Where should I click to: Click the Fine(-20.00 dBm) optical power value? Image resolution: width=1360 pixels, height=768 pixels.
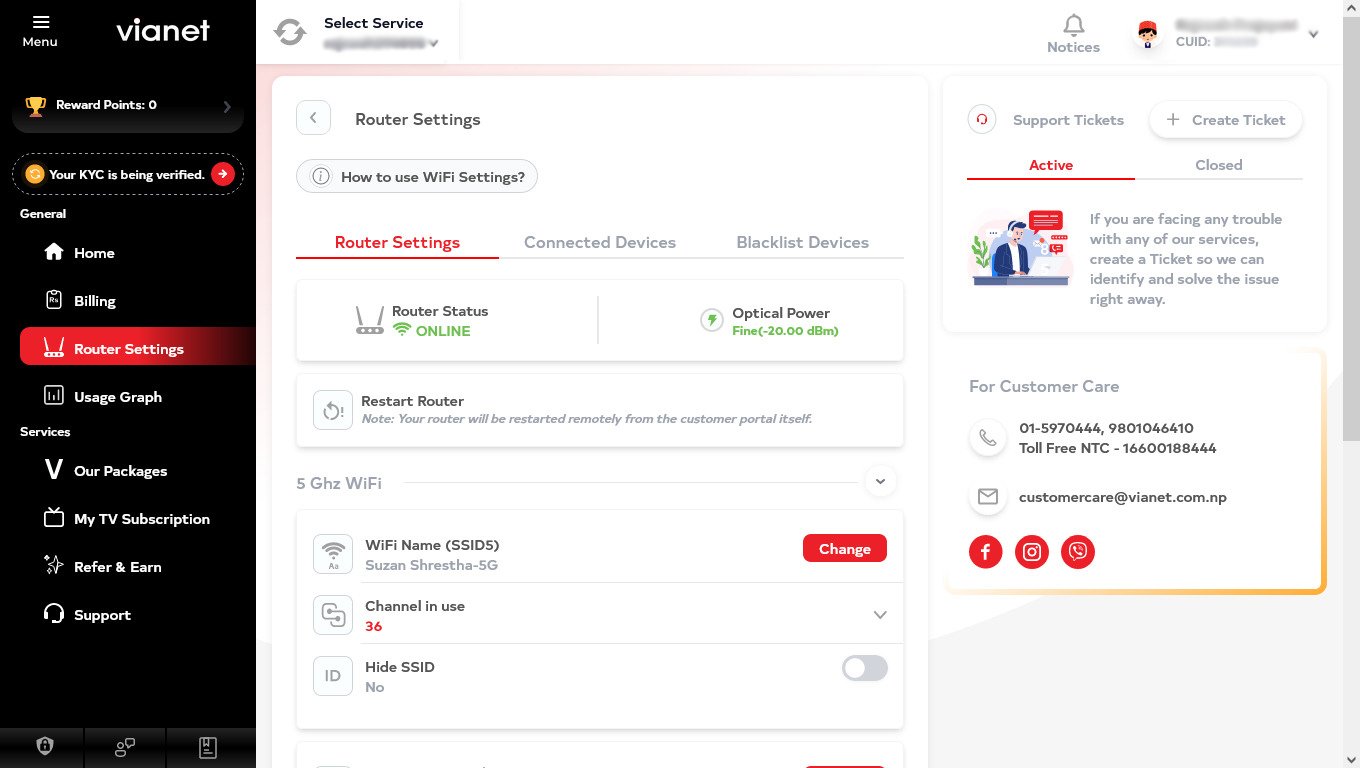click(785, 331)
